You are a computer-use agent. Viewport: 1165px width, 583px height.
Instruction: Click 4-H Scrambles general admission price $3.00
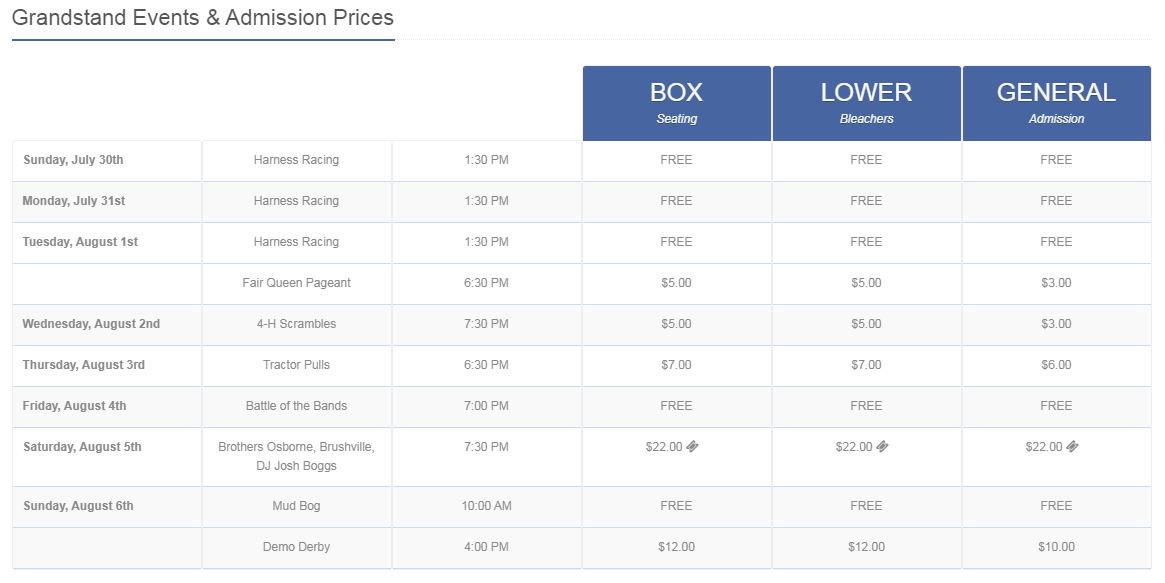(x=1057, y=323)
